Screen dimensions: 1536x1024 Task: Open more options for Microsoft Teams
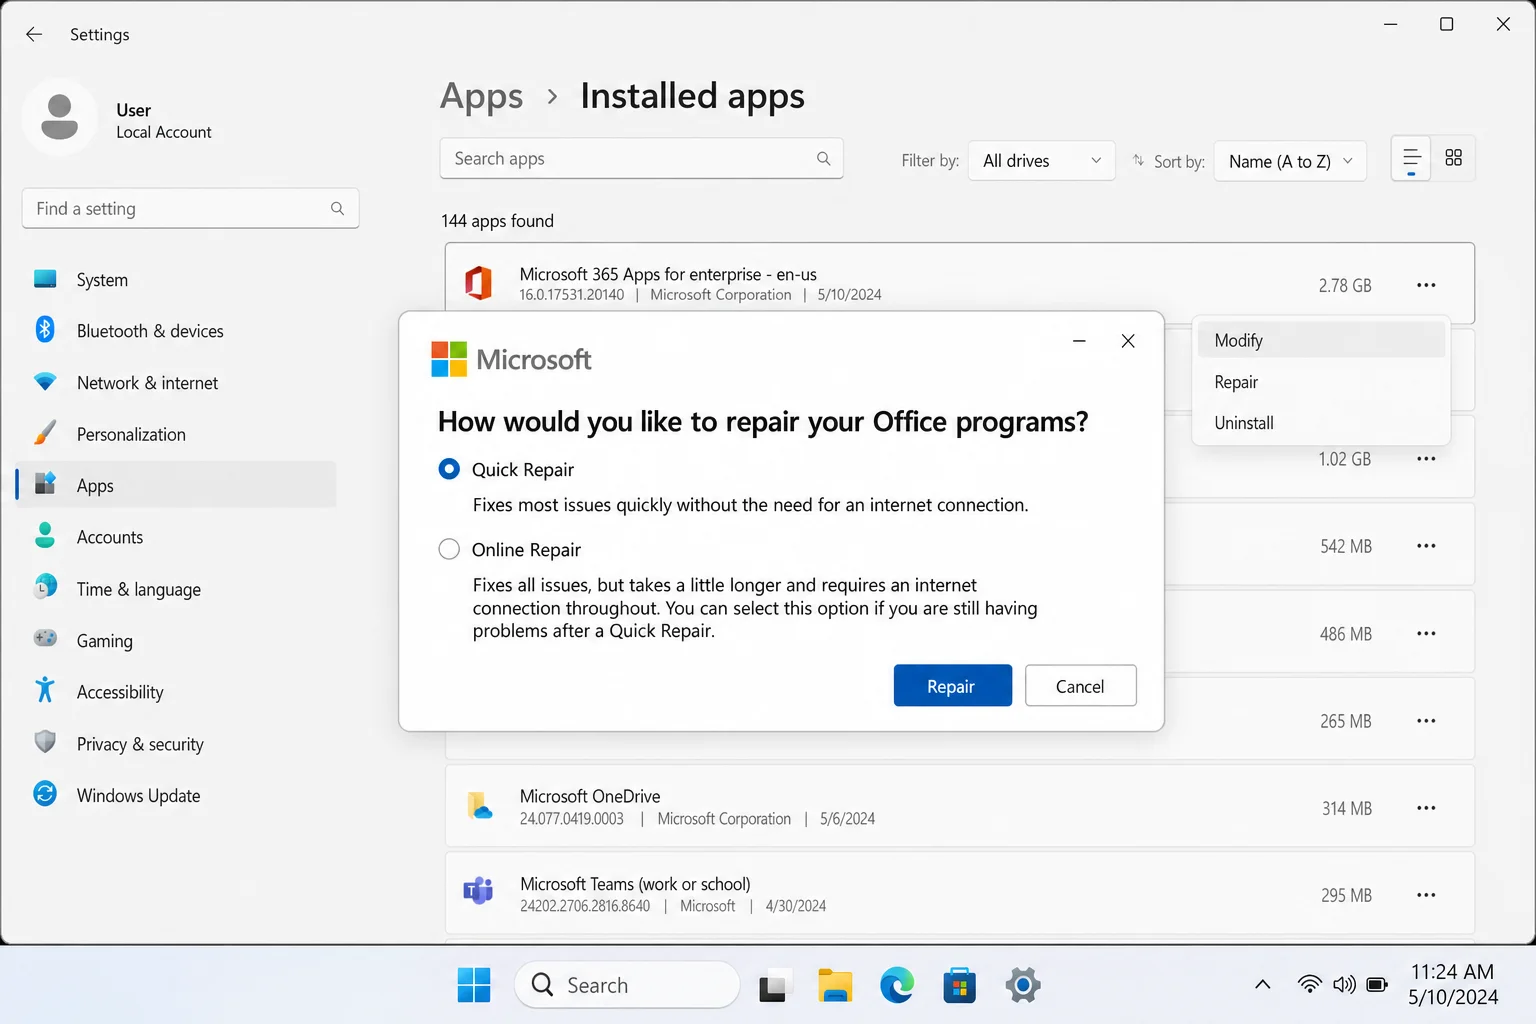(1426, 895)
